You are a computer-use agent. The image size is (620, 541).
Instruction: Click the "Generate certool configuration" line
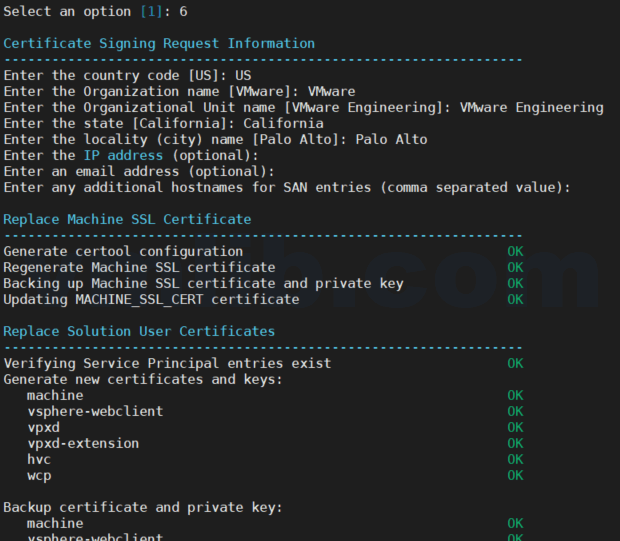tap(123, 251)
